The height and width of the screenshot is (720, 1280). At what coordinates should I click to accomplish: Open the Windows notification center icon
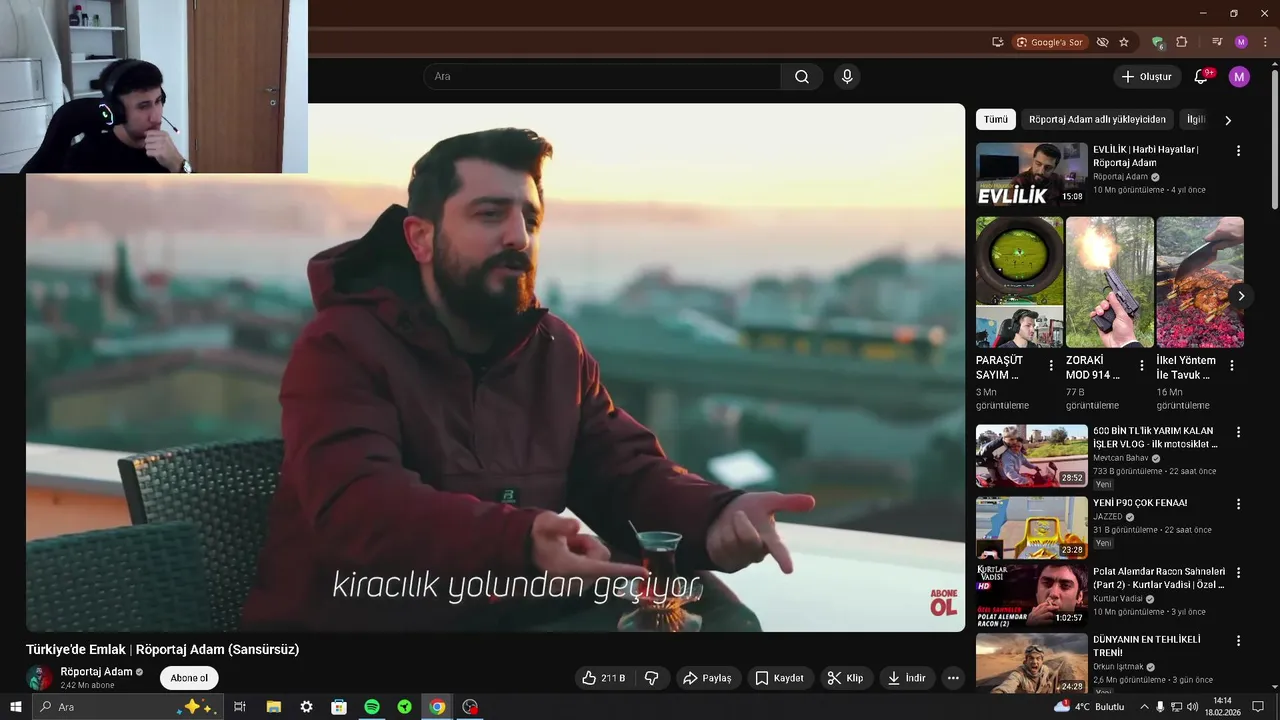click(x=1259, y=707)
